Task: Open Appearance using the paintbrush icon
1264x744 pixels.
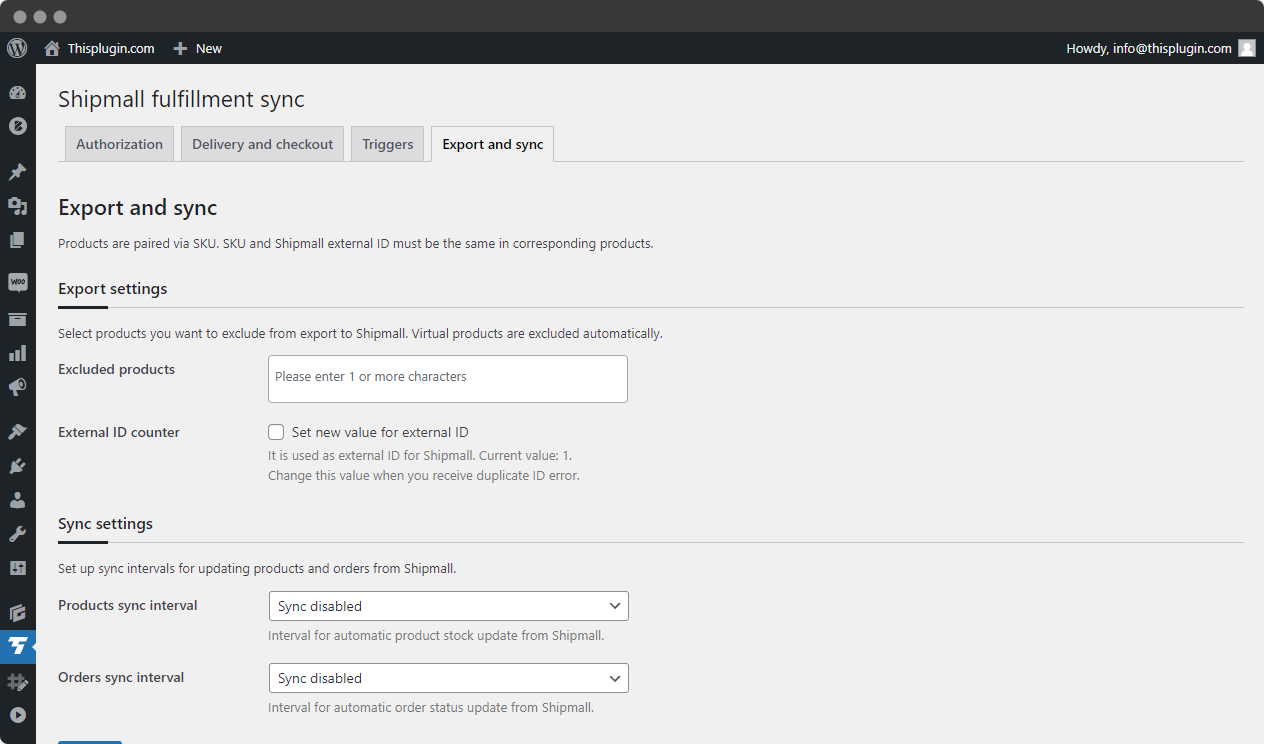Action: tap(17, 430)
